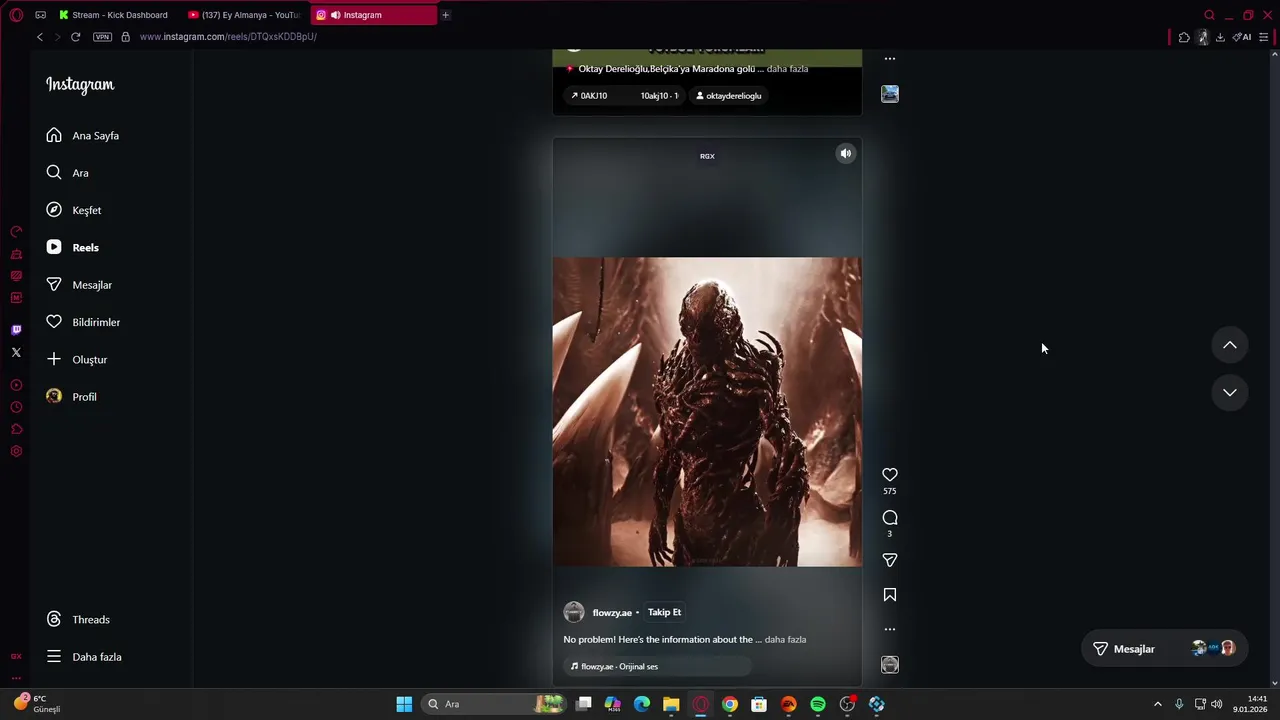Save the flowzy.ae reel with bookmark icon
Viewport: 1280px width, 720px height.
coord(890,595)
